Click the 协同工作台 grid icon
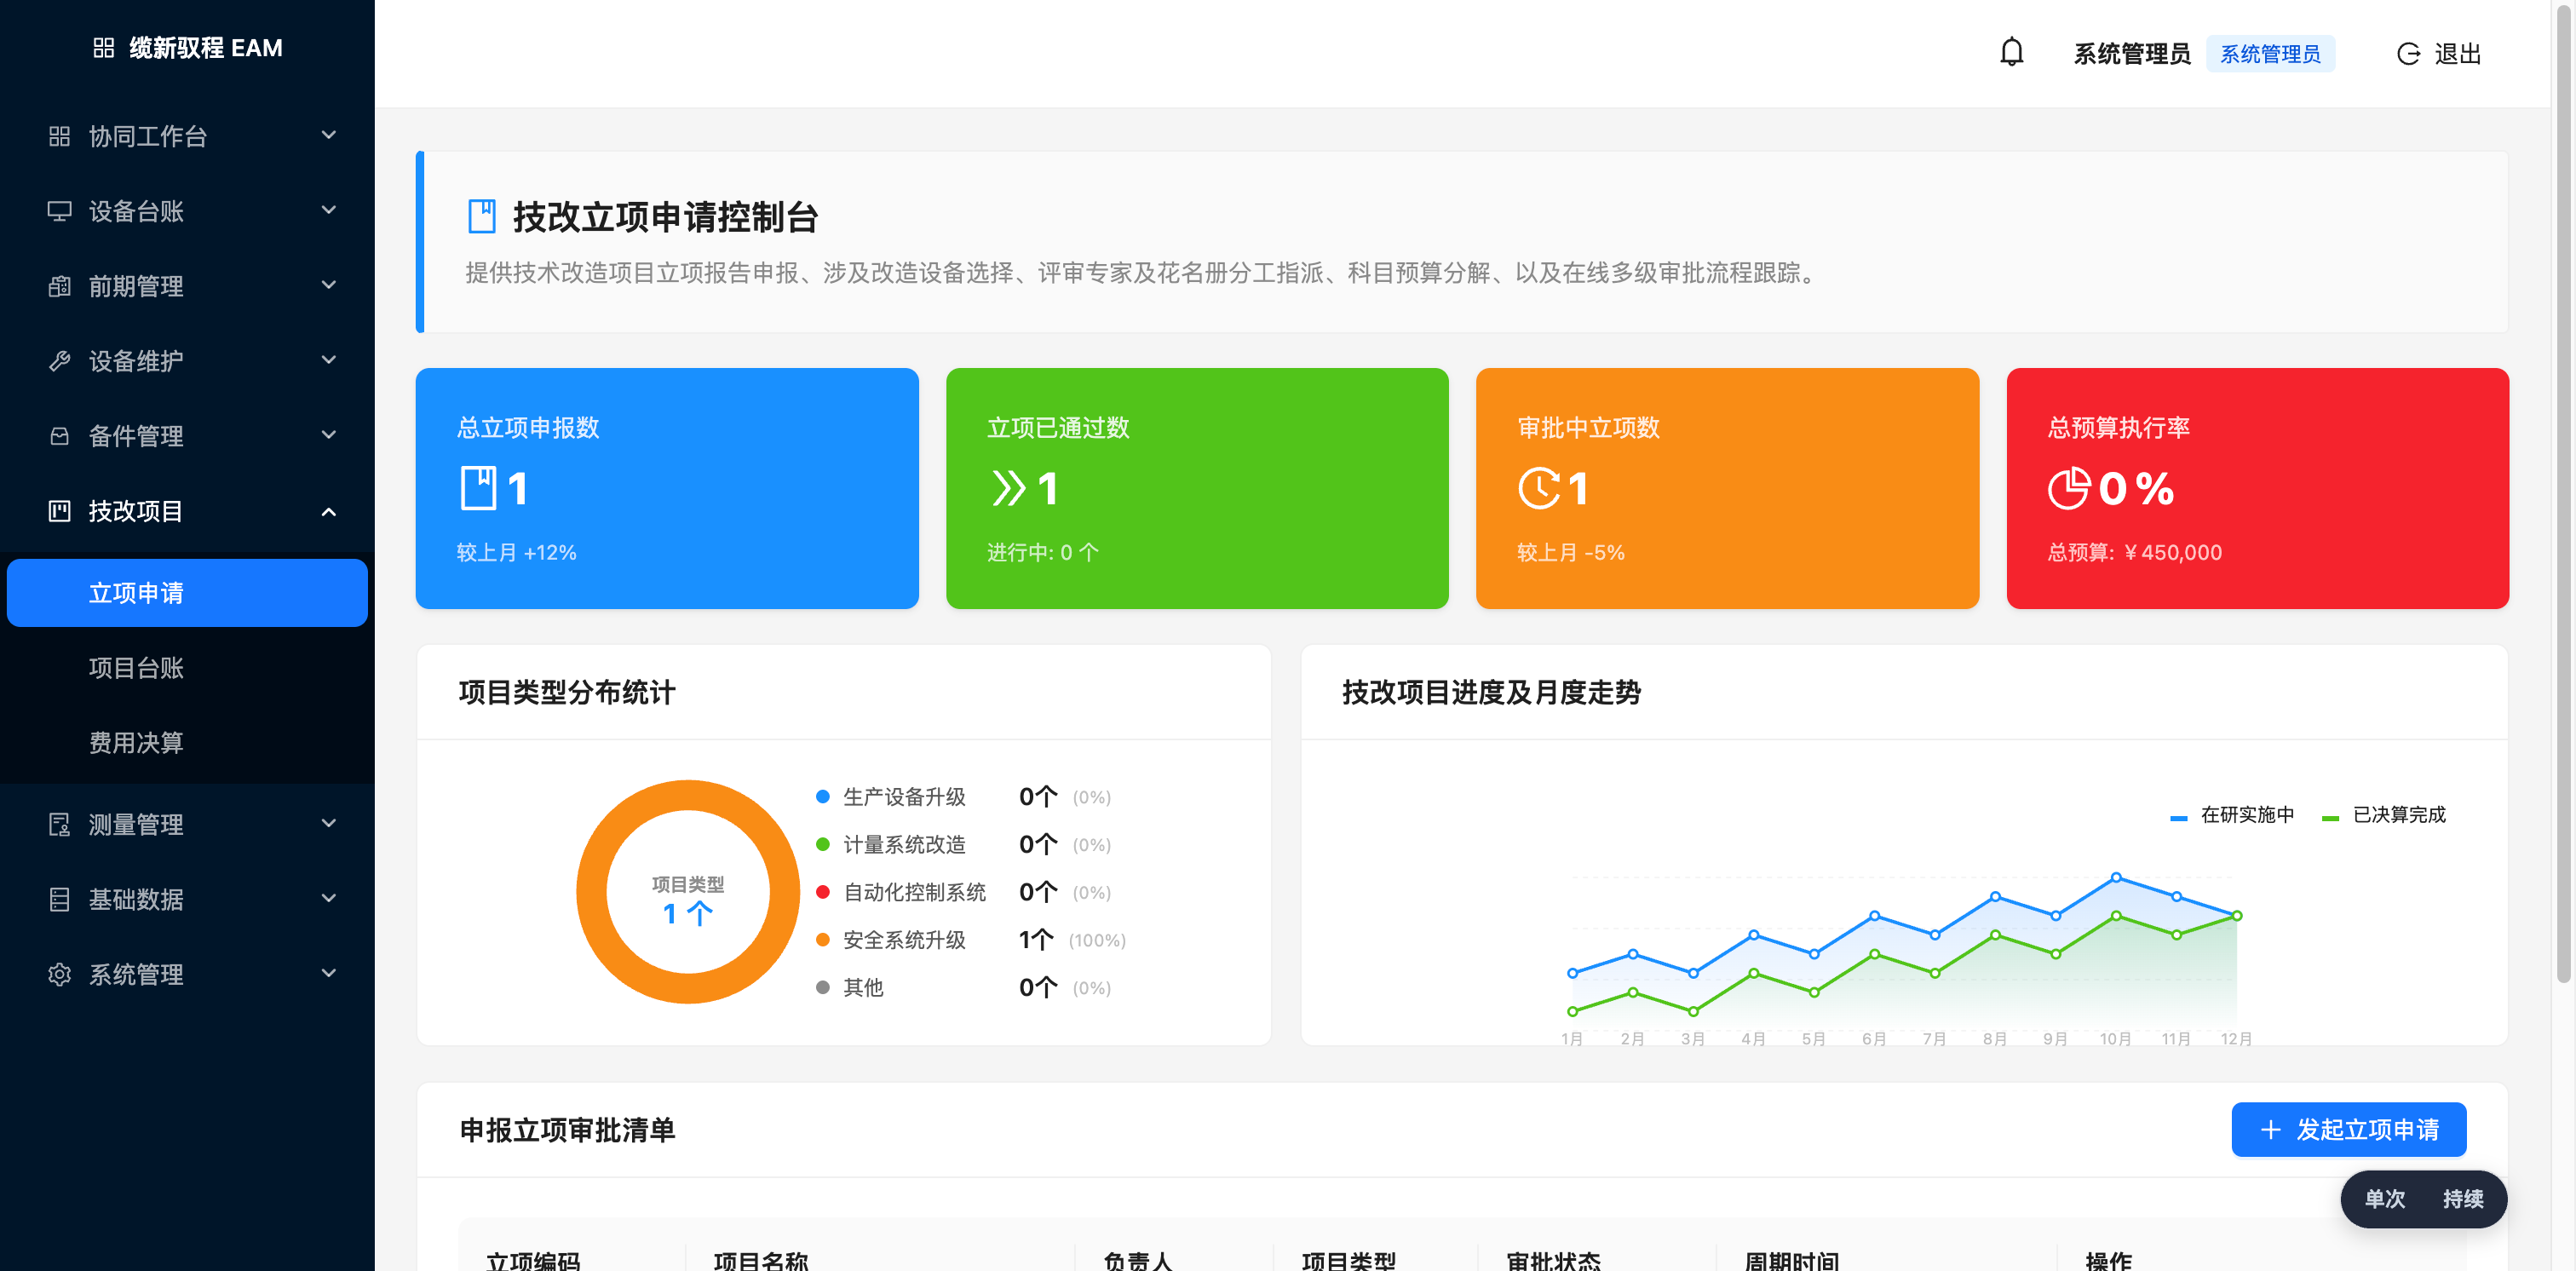 60,136
